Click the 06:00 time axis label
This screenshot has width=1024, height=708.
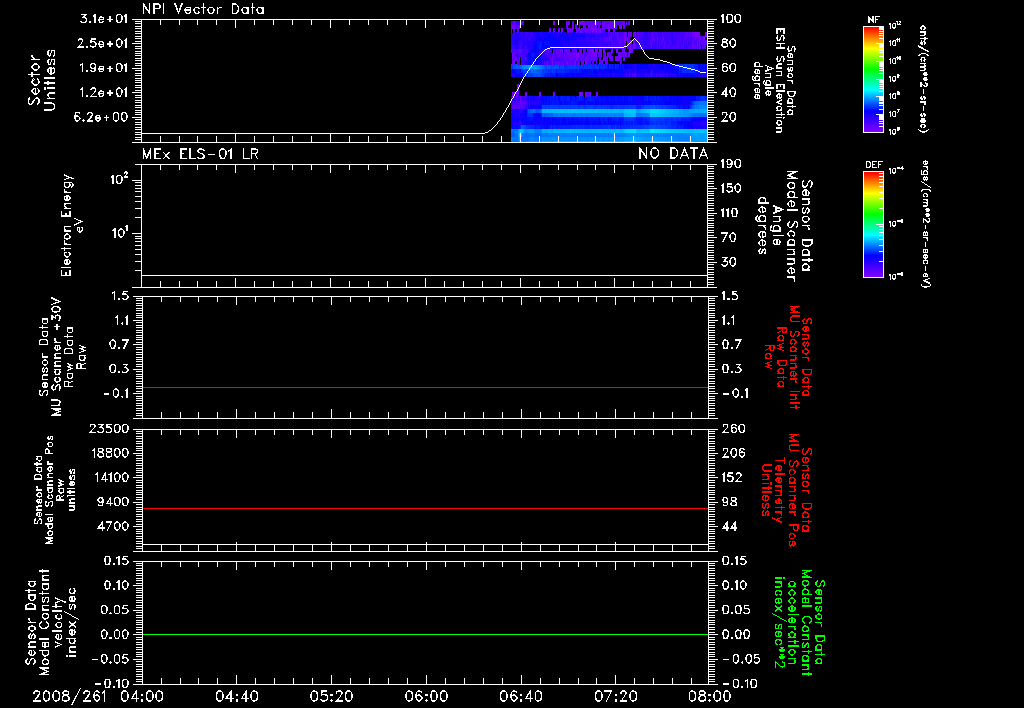point(426,696)
